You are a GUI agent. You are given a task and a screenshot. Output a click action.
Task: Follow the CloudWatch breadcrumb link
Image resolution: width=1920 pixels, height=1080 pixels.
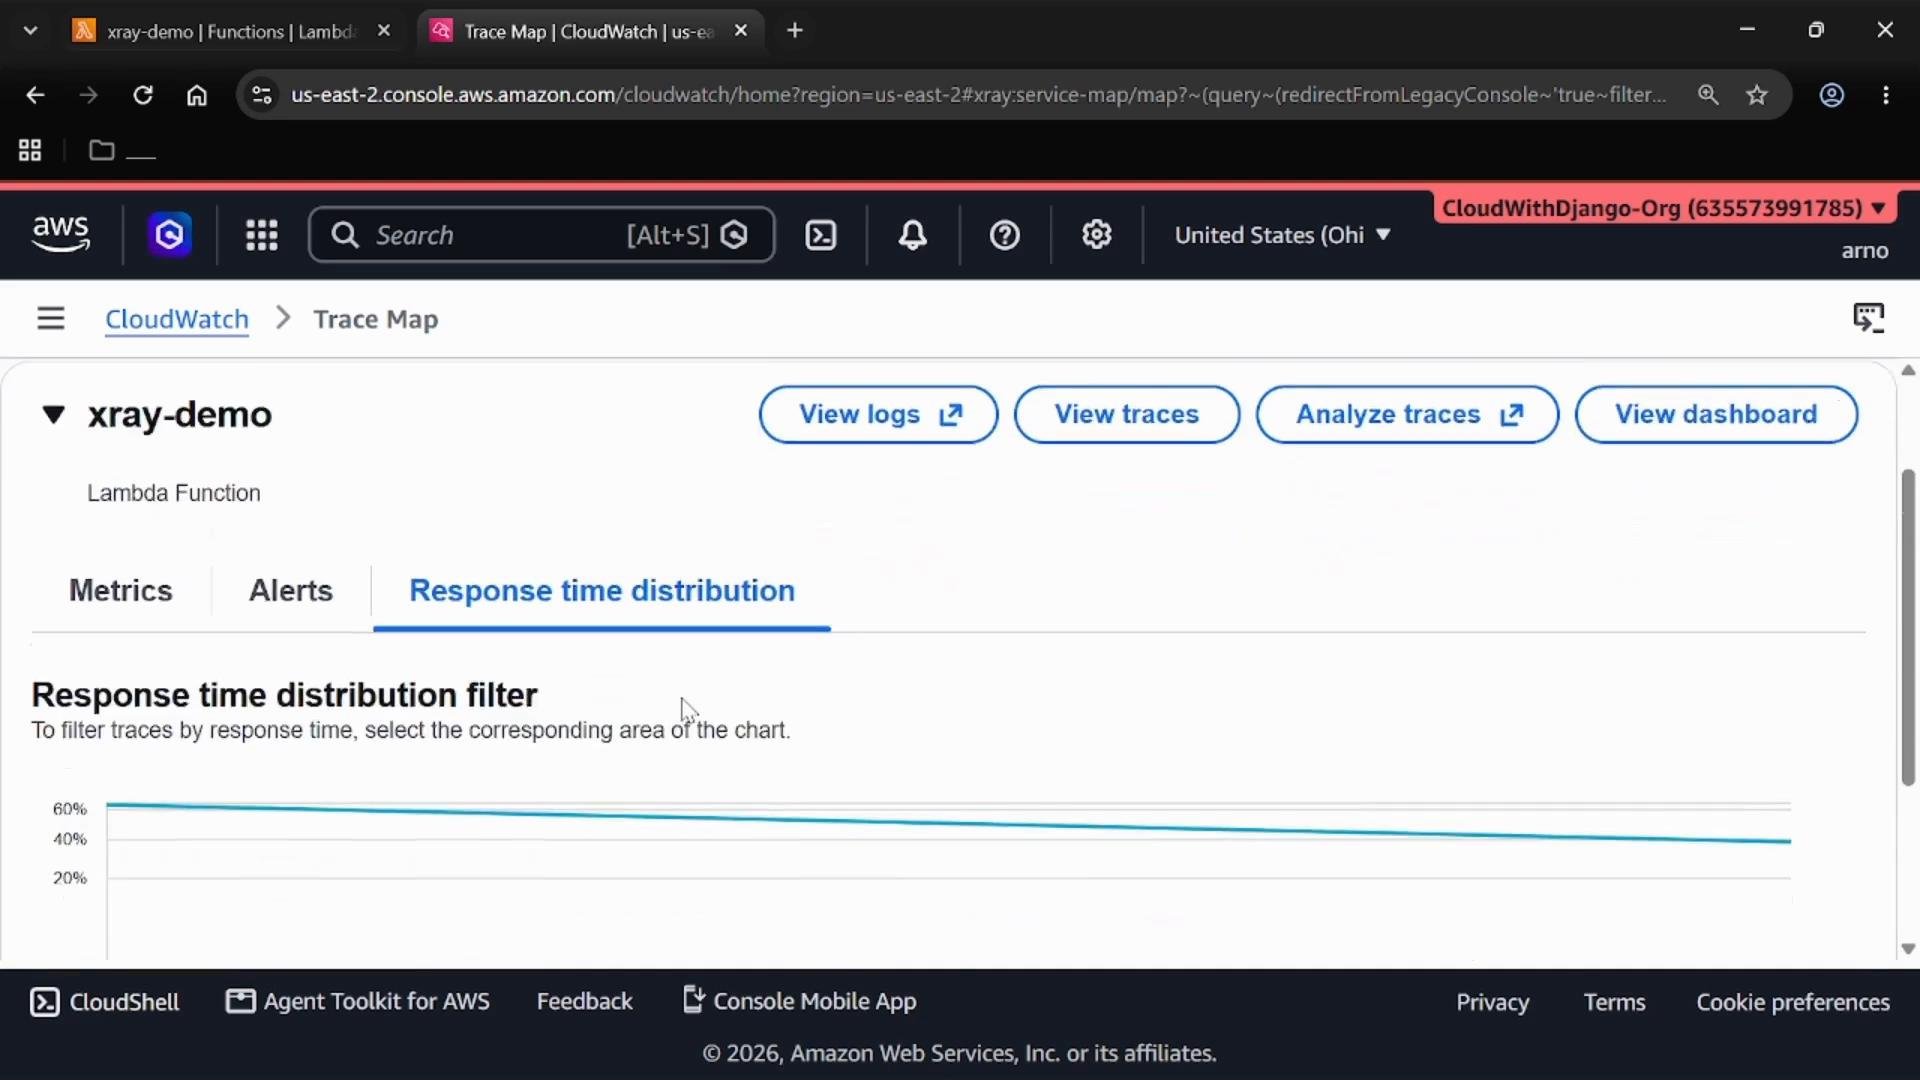pos(177,319)
